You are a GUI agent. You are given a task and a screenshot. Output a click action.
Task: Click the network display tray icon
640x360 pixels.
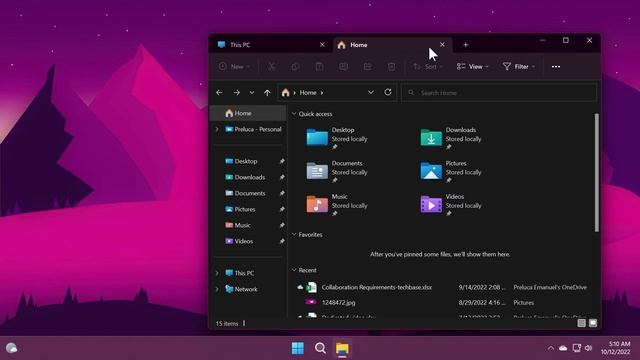[576, 348]
